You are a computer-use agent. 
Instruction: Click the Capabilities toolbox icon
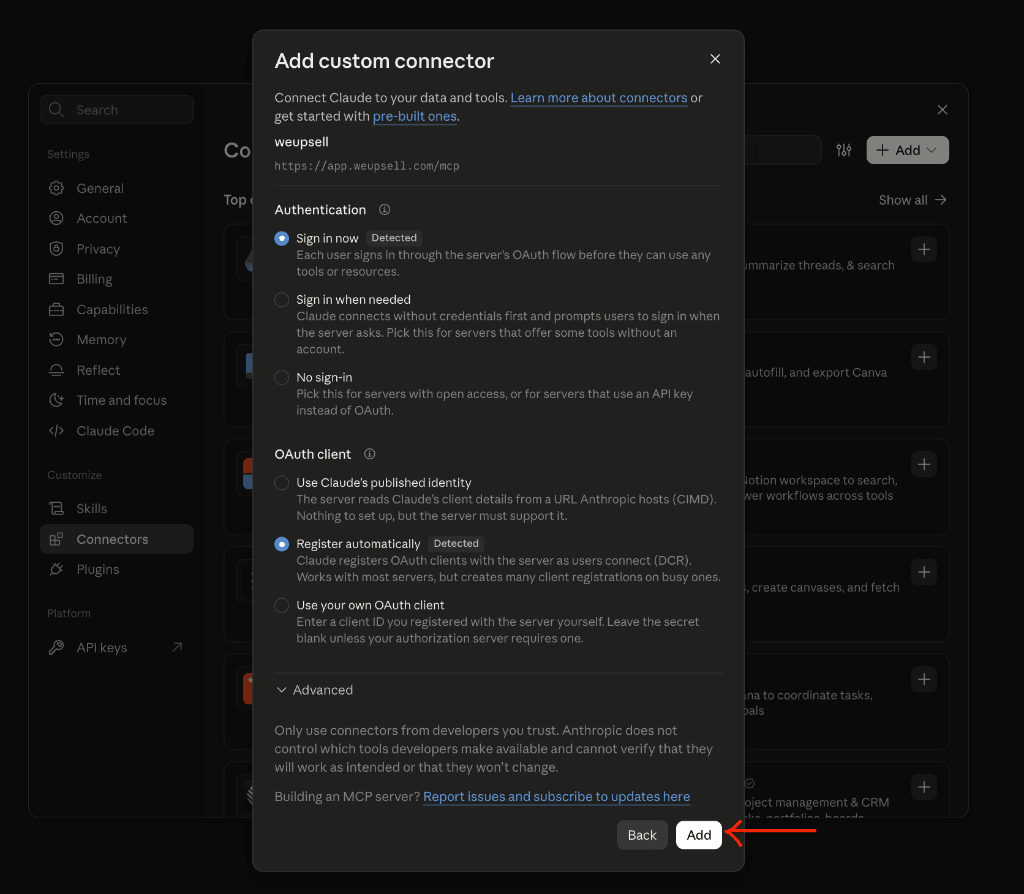(x=56, y=310)
